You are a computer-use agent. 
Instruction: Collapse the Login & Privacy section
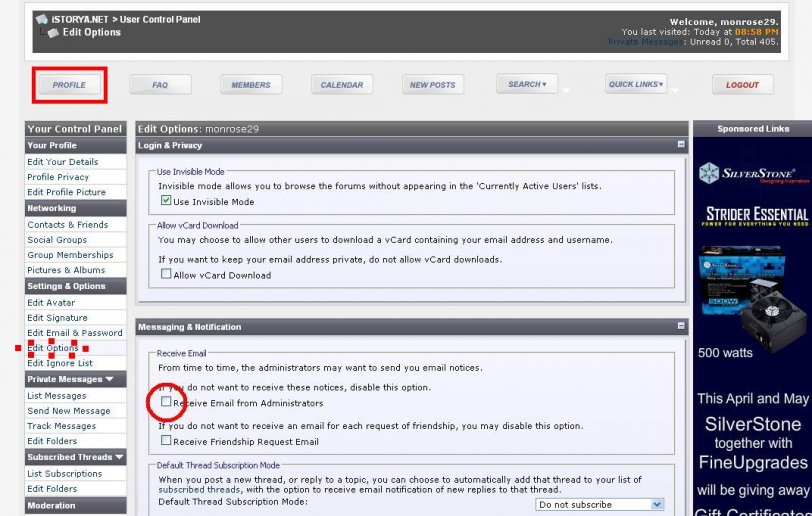681,145
